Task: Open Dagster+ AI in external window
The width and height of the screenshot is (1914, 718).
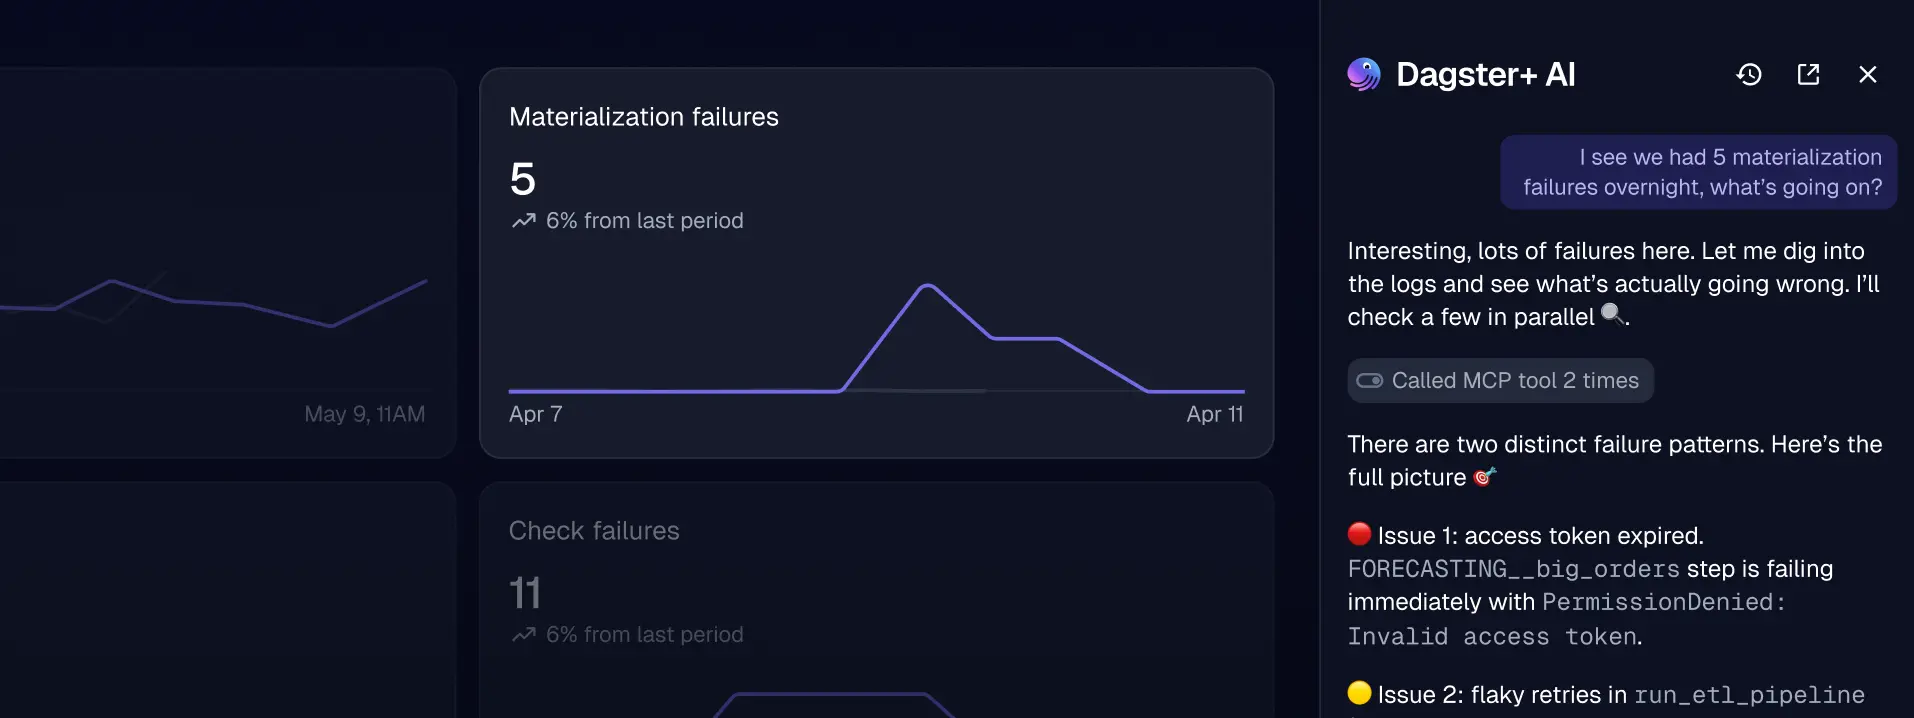Action: click(x=1808, y=74)
